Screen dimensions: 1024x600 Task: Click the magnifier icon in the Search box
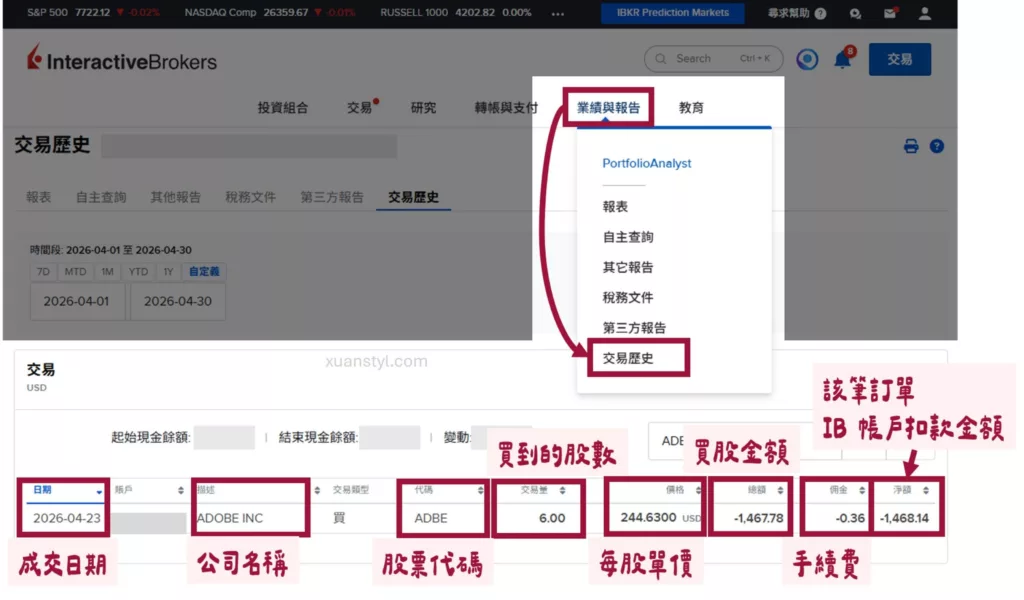point(661,59)
